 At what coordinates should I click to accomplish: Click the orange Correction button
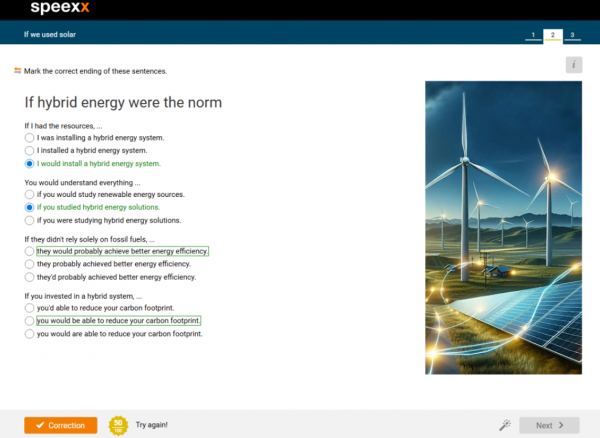pos(60,425)
